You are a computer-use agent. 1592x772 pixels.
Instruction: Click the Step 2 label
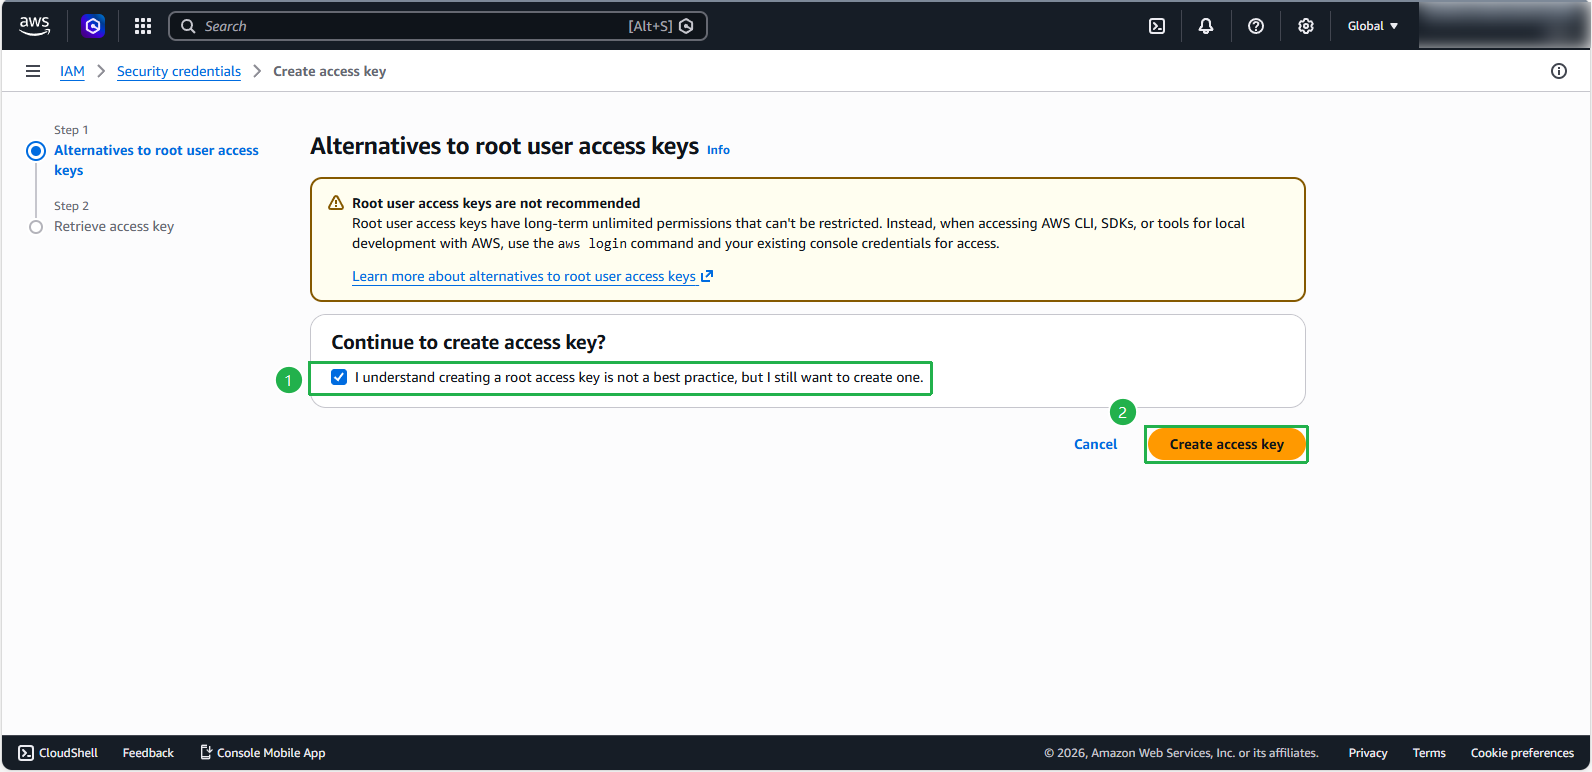click(71, 206)
